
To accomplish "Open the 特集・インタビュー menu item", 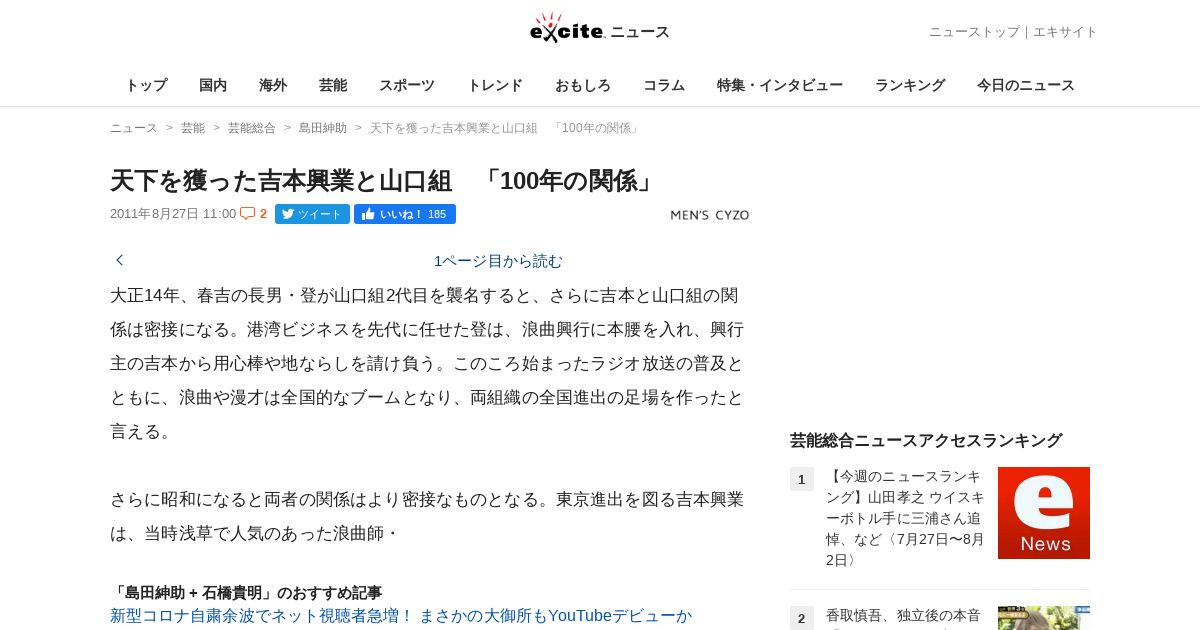I will click(x=780, y=85).
